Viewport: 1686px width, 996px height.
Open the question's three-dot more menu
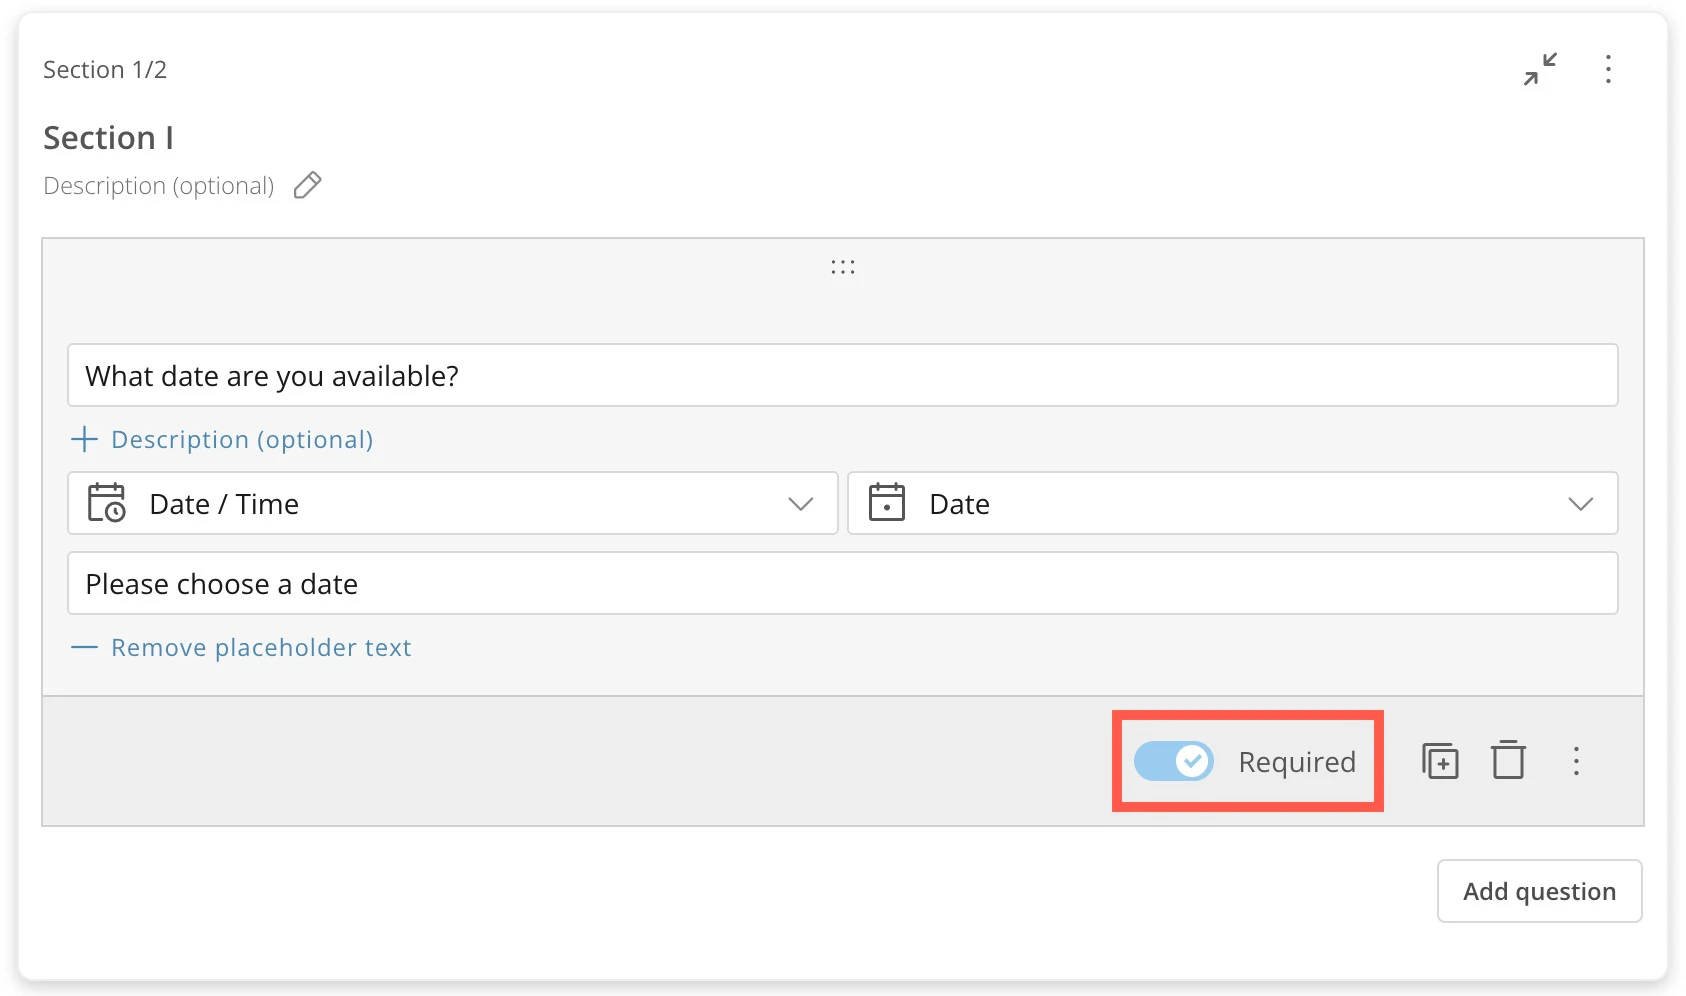point(1576,761)
